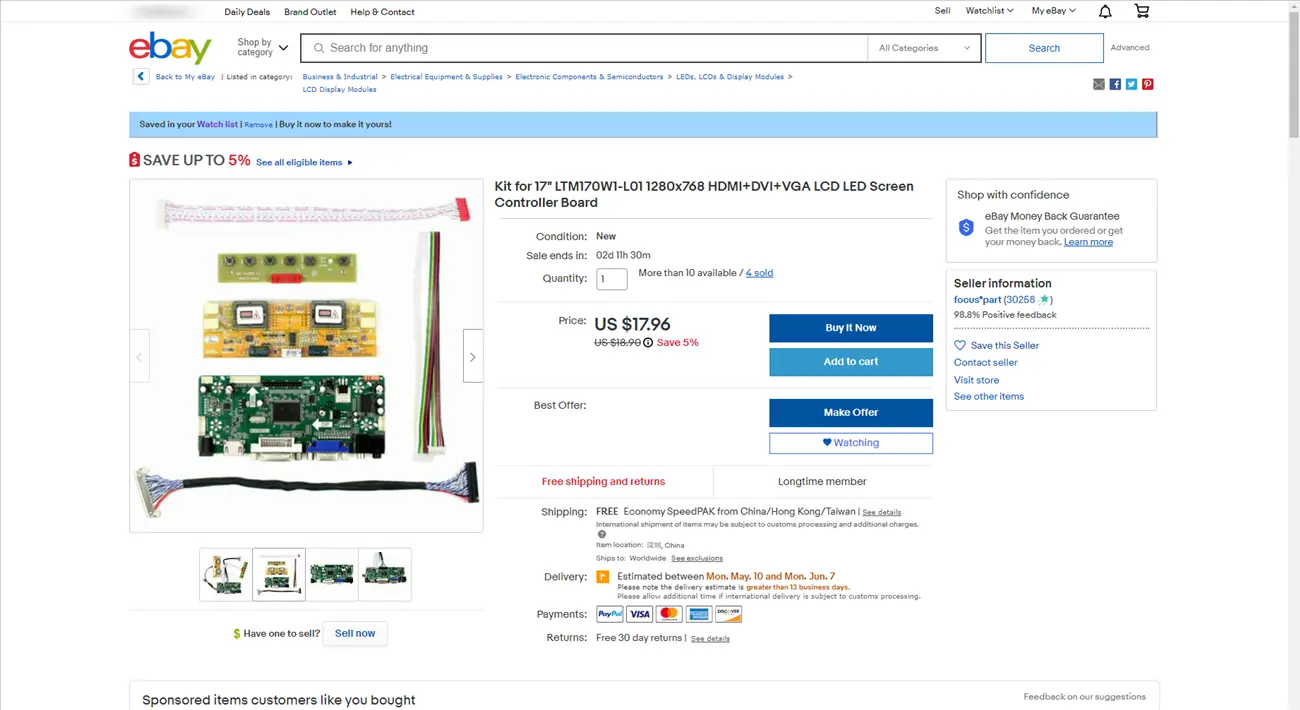Image resolution: width=1300 pixels, height=710 pixels.
Task: Show next product image arrow
Action: (x=473, y=356)
